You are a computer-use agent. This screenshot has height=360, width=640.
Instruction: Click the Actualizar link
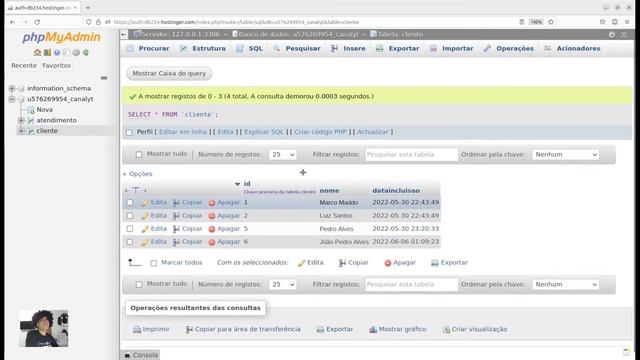click(x=373, y=132)
